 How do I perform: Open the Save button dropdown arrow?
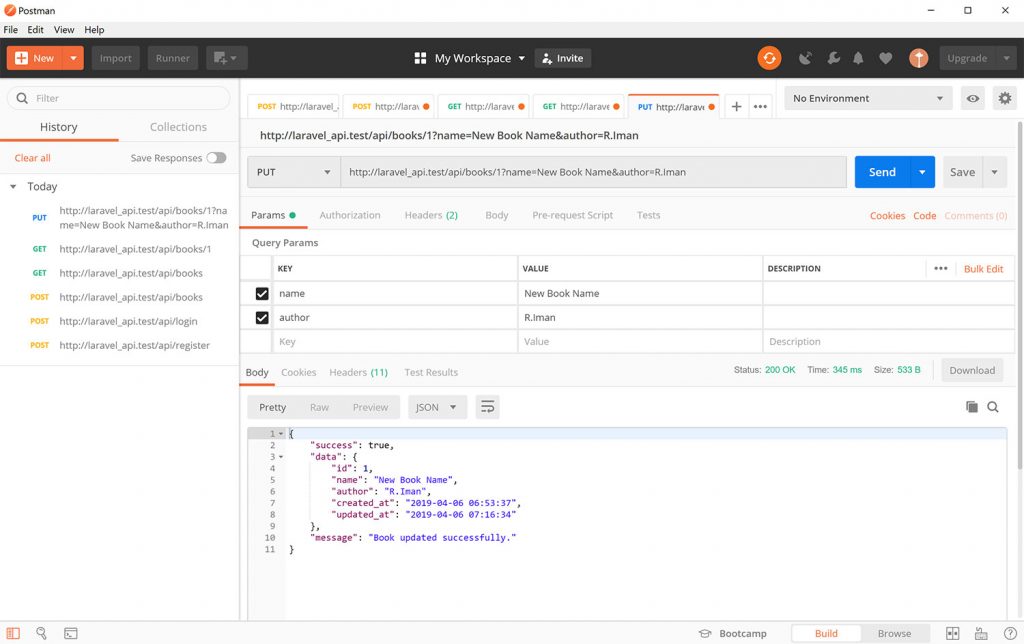(x=995, y=172)
